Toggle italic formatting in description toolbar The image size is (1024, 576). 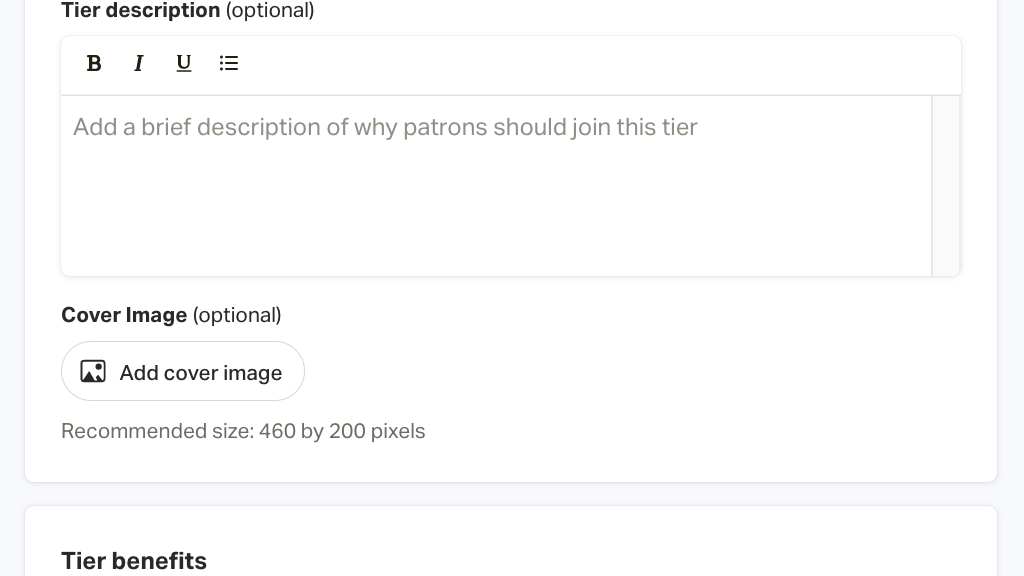coord(139,63)
